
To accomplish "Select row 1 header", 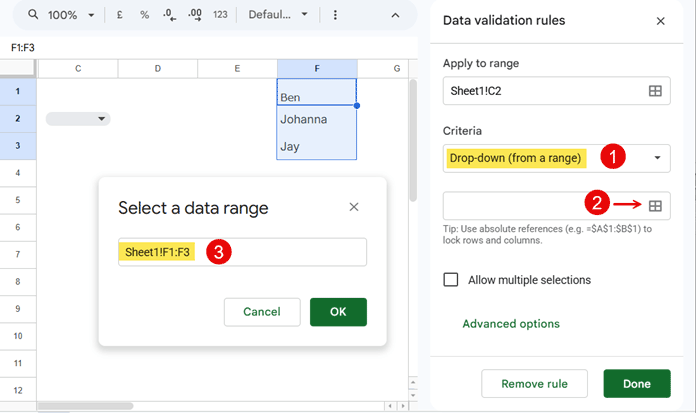I will pos(18,91).
